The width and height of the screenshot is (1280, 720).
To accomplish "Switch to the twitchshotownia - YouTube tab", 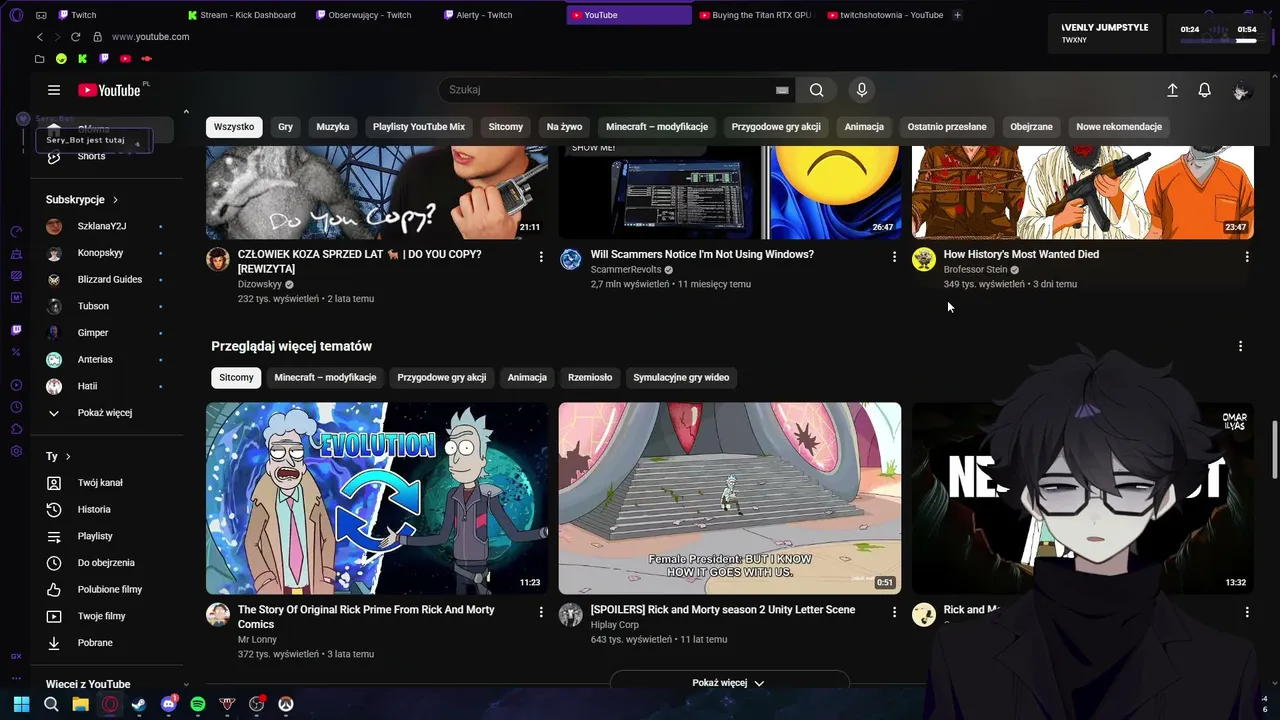I will pos(886,15).
